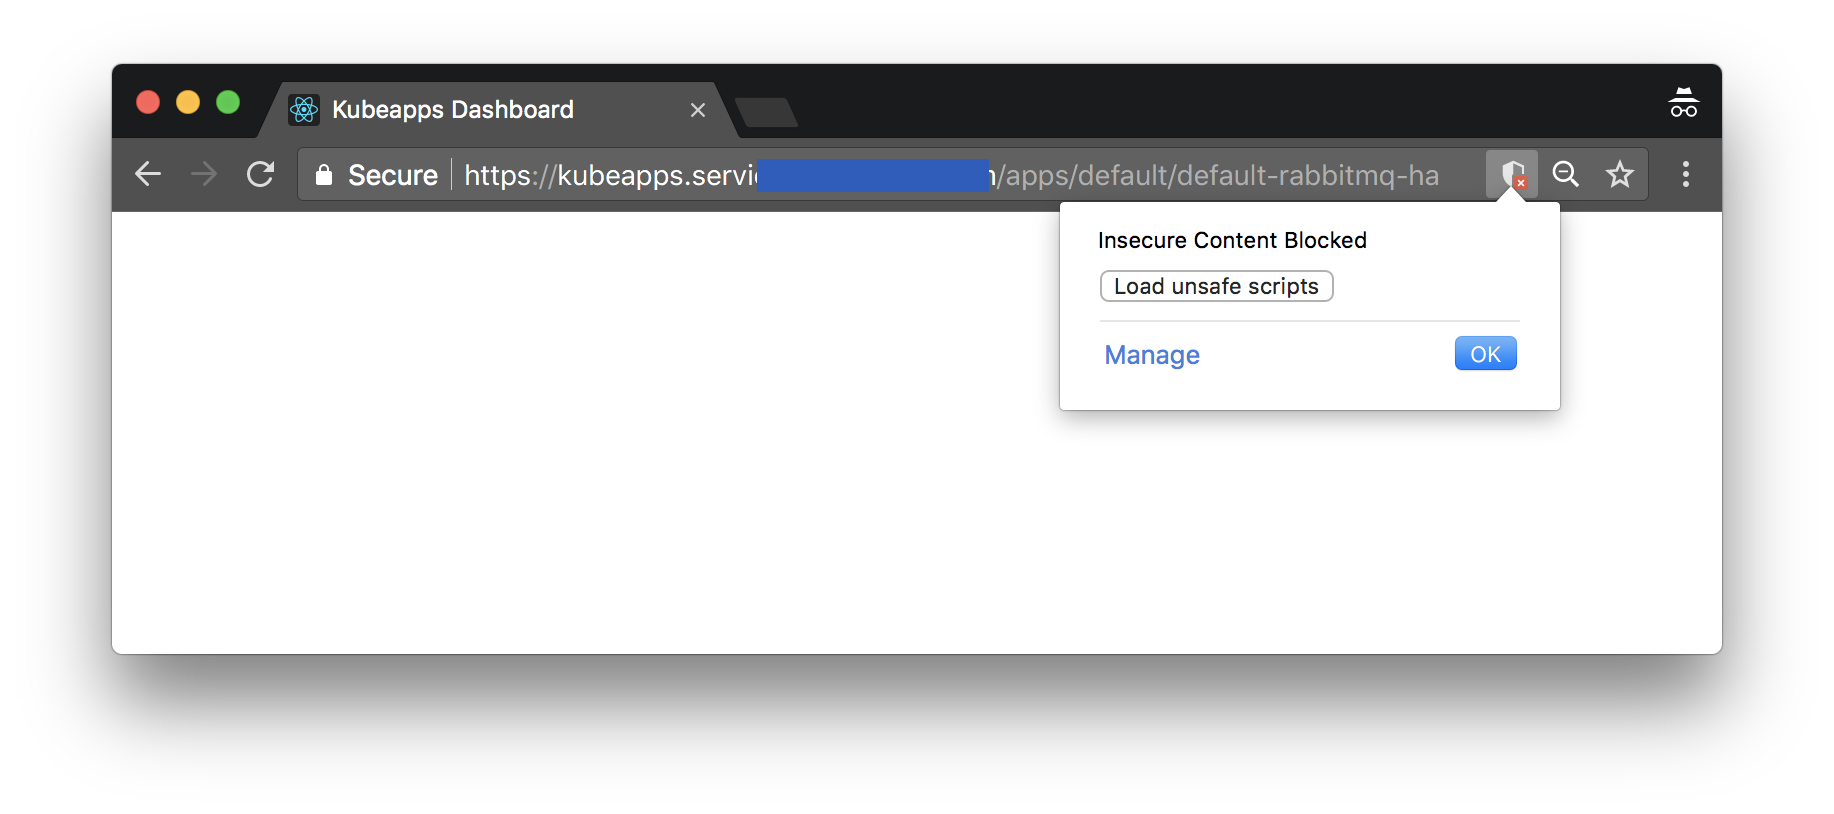Click the yellow minimize traffic light button

pyautogui.click(x=187, y=101)
